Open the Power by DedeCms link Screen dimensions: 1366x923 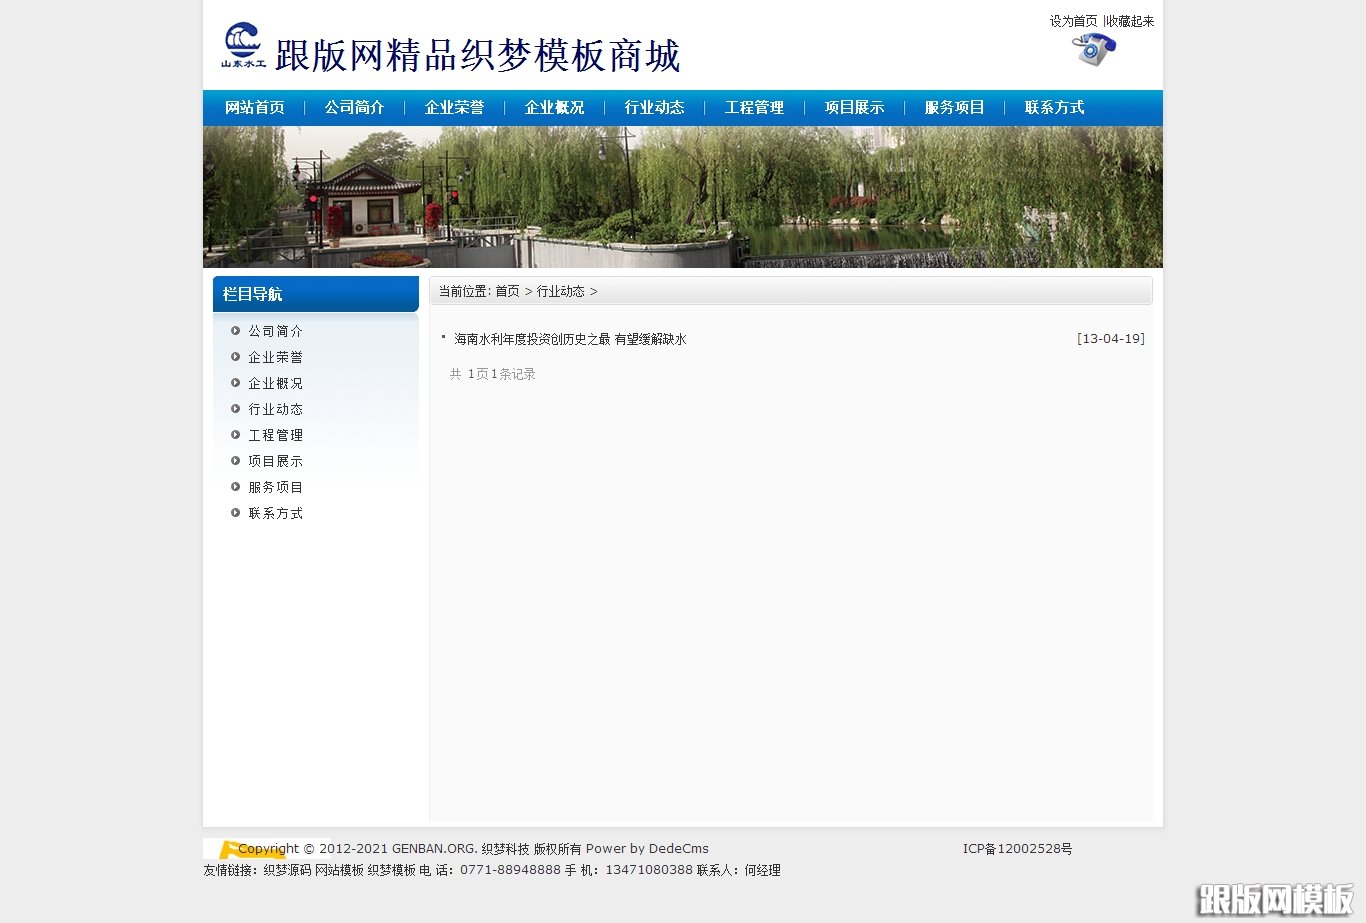[647, 848]
